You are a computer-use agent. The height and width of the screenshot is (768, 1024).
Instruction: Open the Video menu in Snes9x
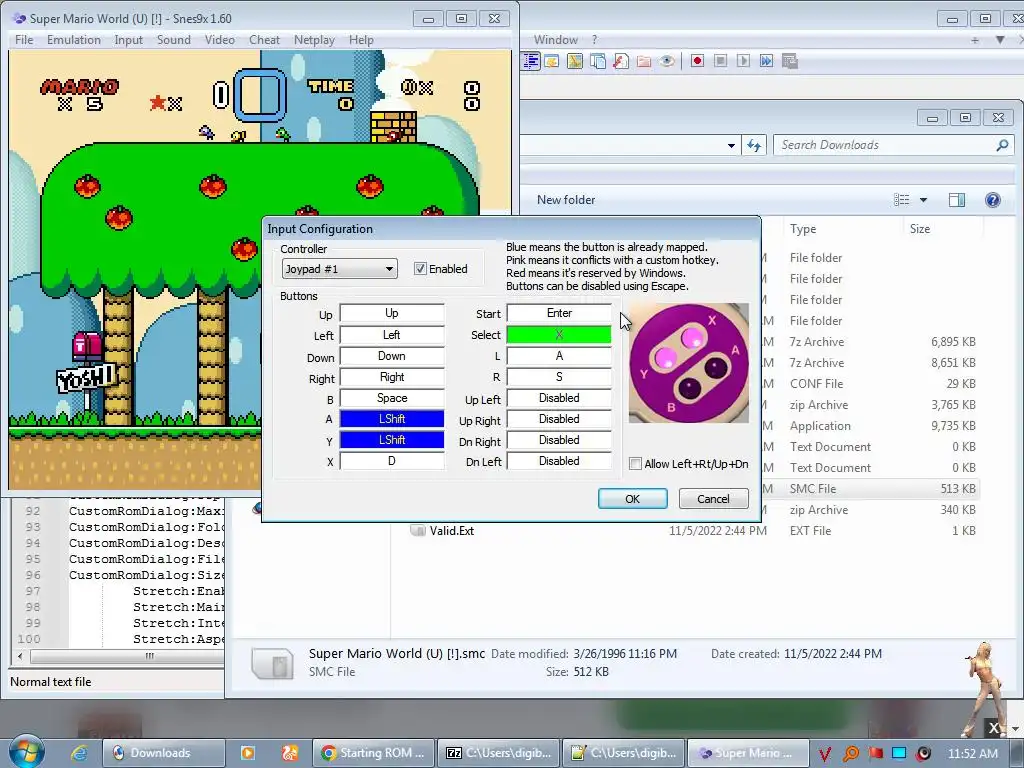click(219, 40)
